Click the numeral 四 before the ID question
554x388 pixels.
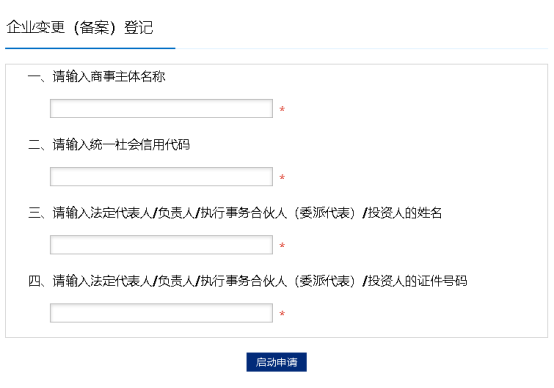(x=34, y=281)
